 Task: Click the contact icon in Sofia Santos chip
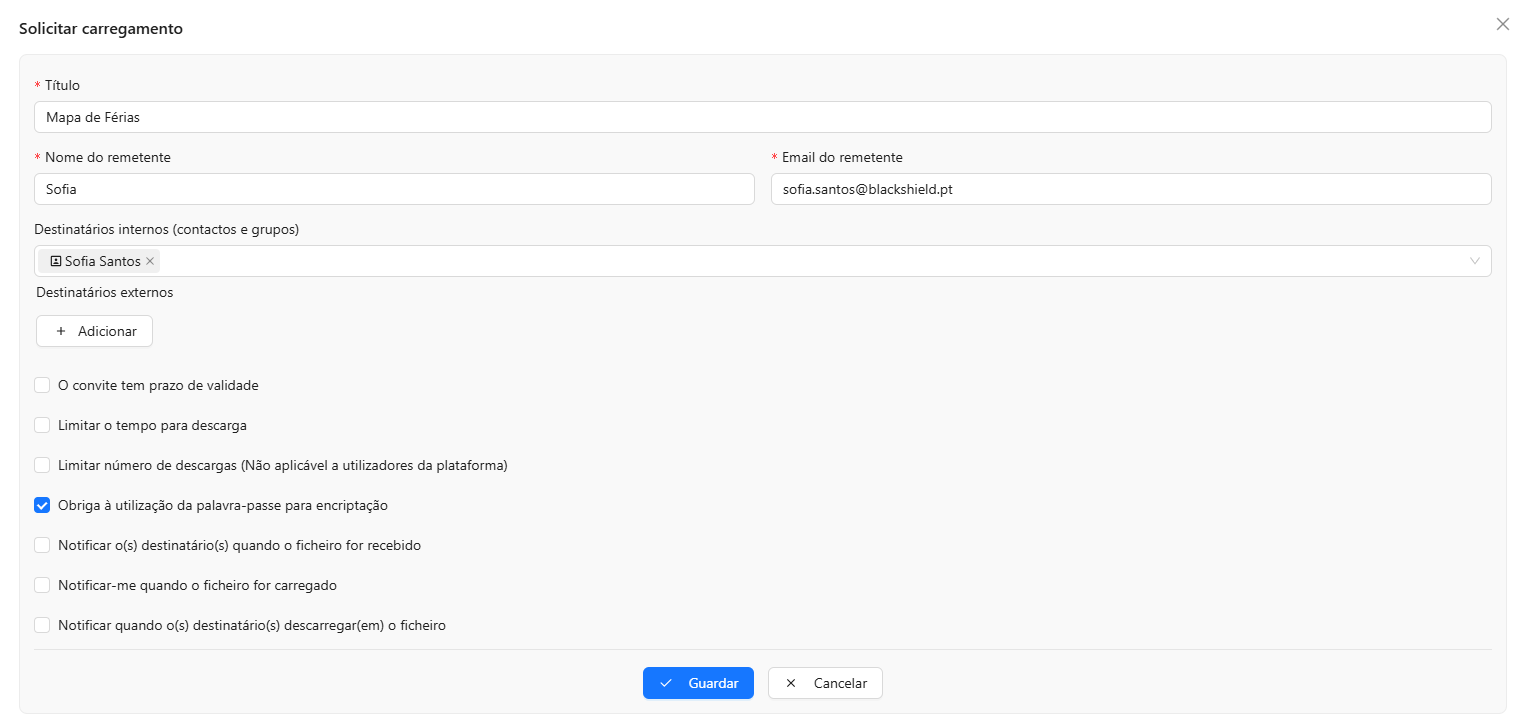click(56, 261)
